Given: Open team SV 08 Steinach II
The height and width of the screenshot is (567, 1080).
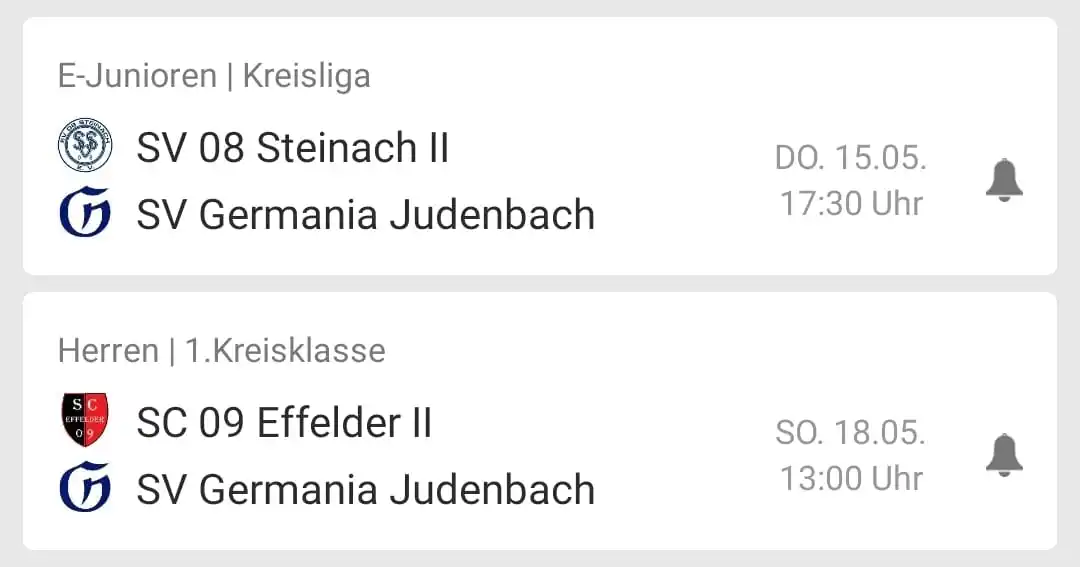Looking at the screenshot, I should pos(293,147).
